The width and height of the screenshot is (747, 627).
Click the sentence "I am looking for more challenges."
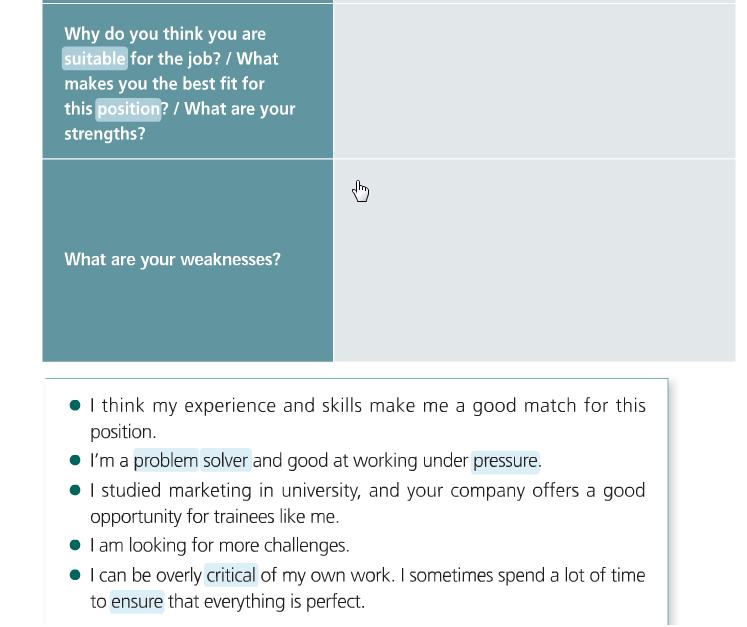point(218,546)
